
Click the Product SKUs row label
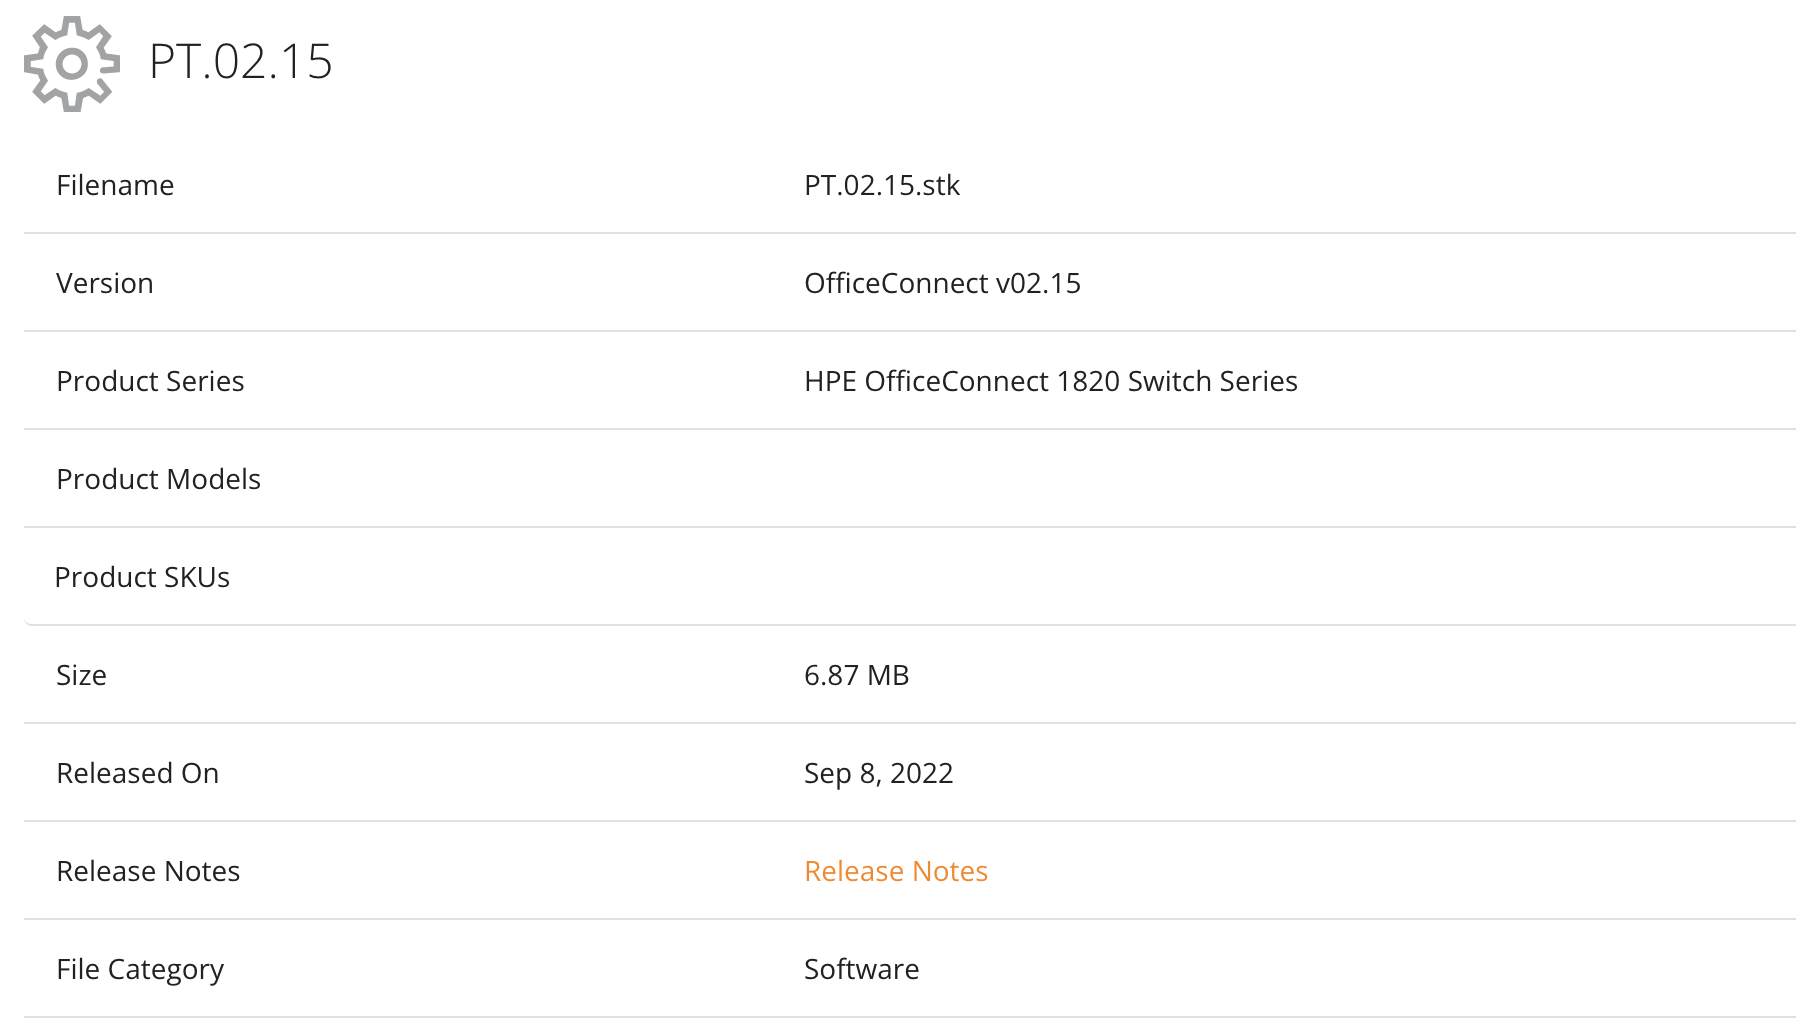coord(142,577)
